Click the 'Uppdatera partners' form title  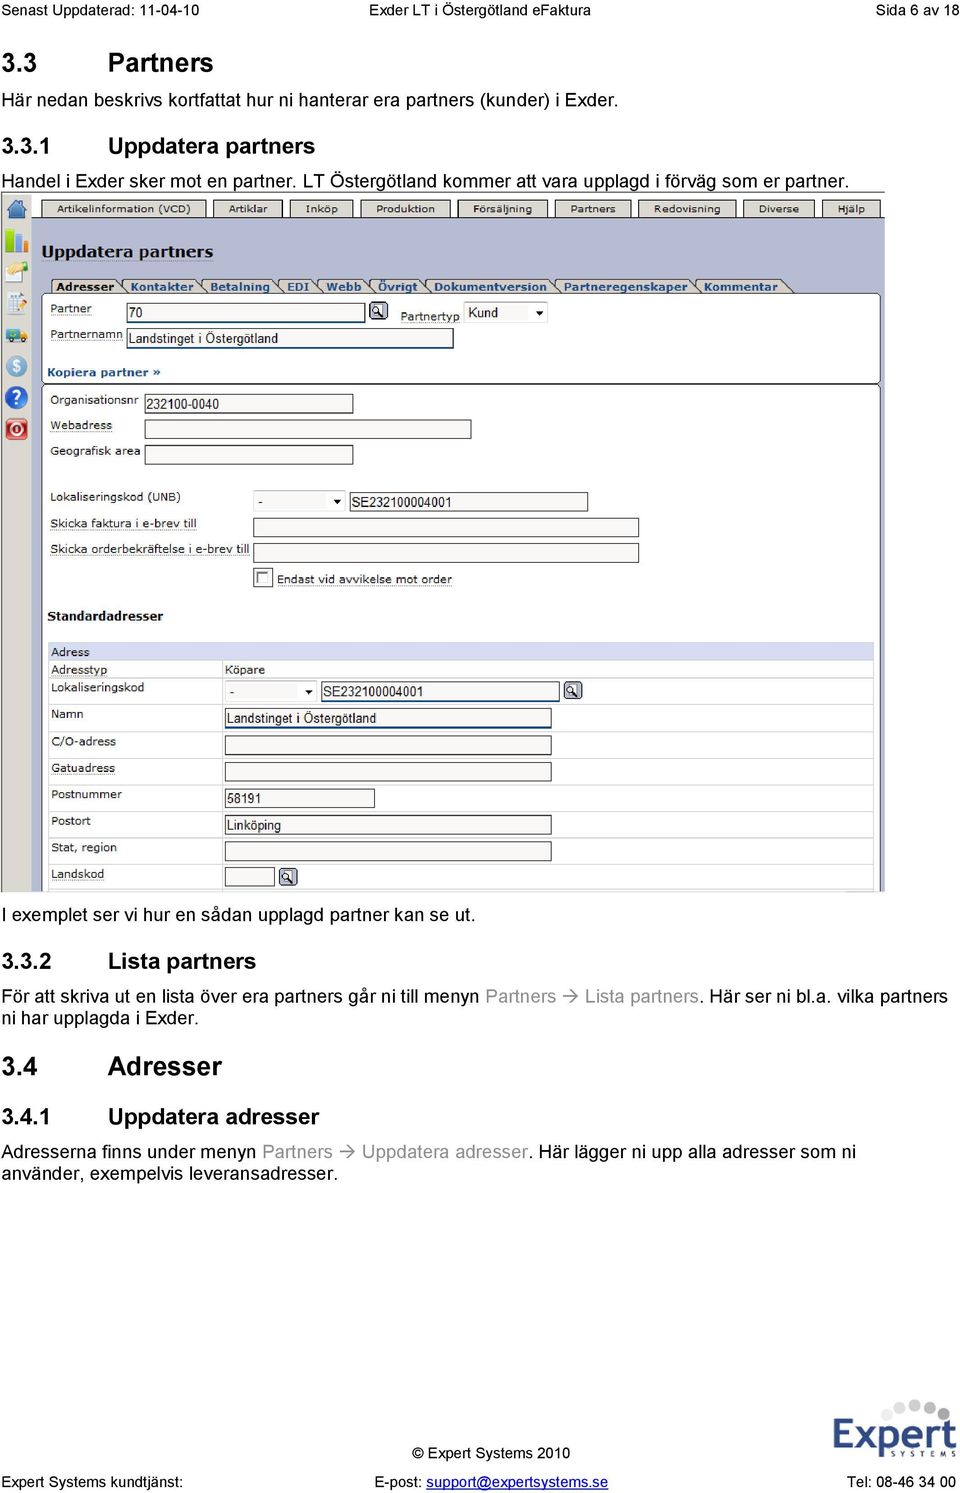127,252
